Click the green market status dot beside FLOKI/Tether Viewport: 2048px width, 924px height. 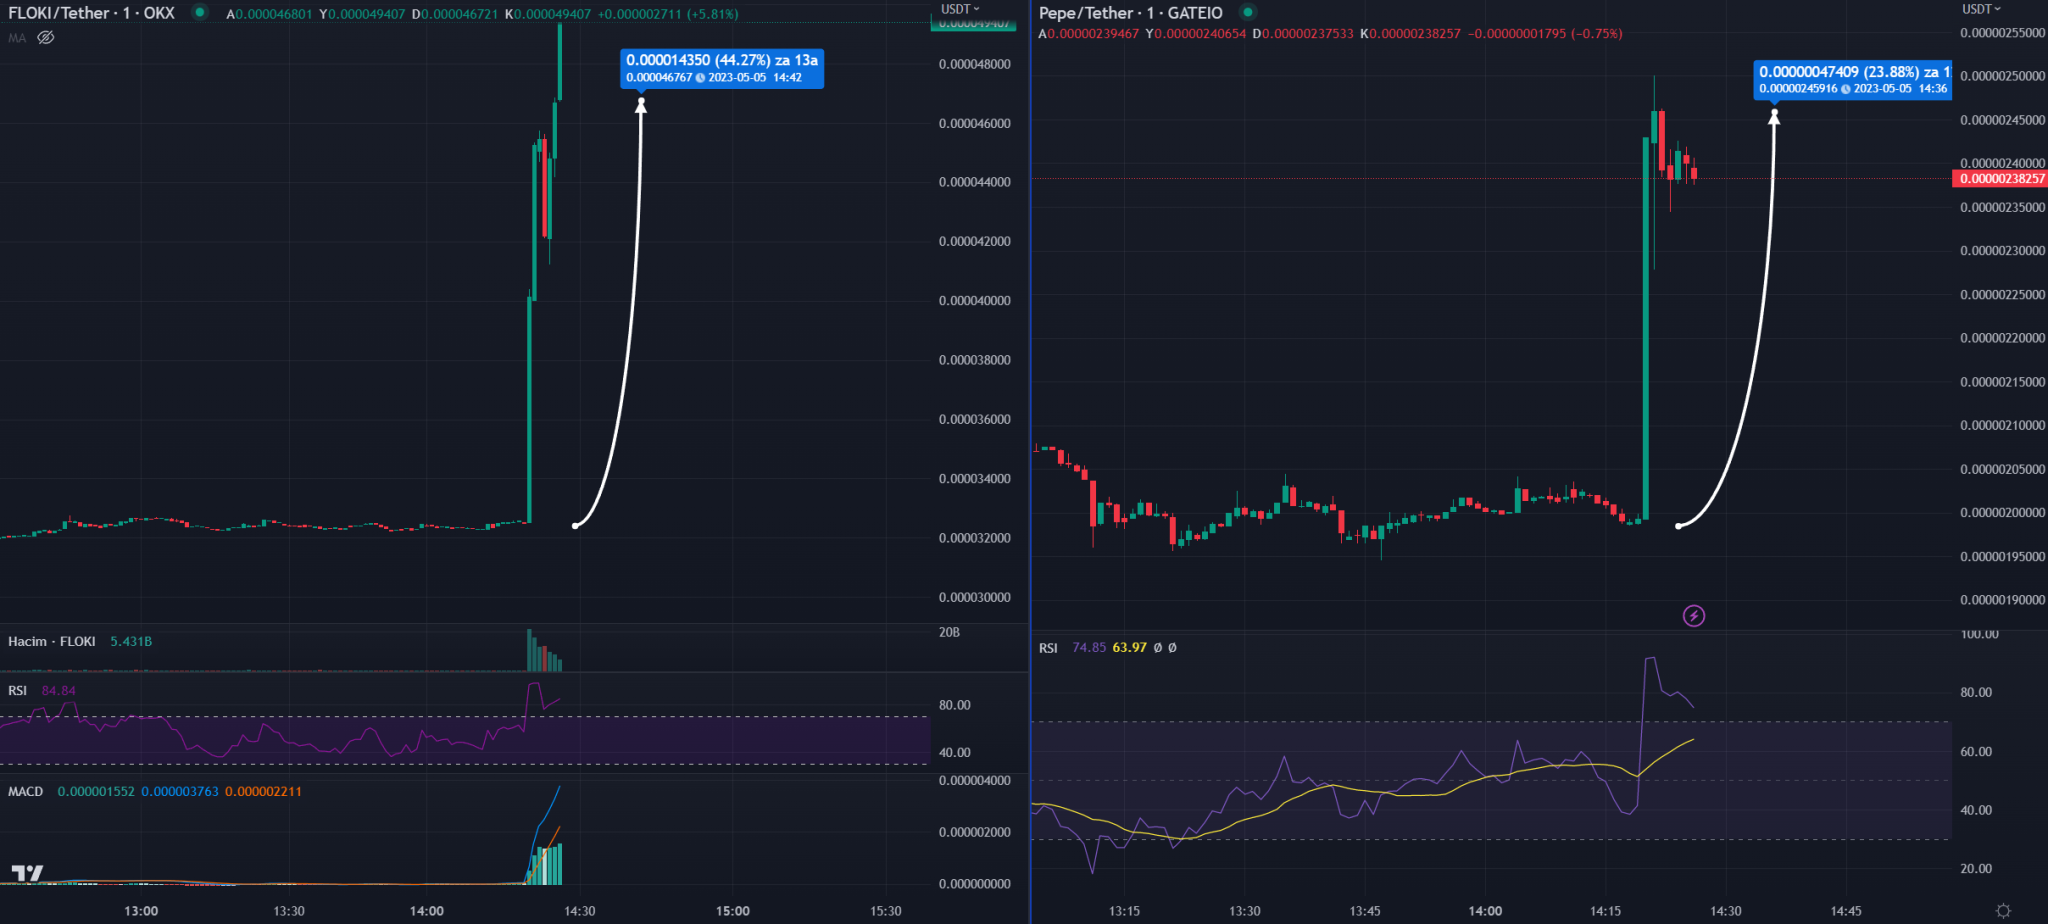[x=200, y=13]
